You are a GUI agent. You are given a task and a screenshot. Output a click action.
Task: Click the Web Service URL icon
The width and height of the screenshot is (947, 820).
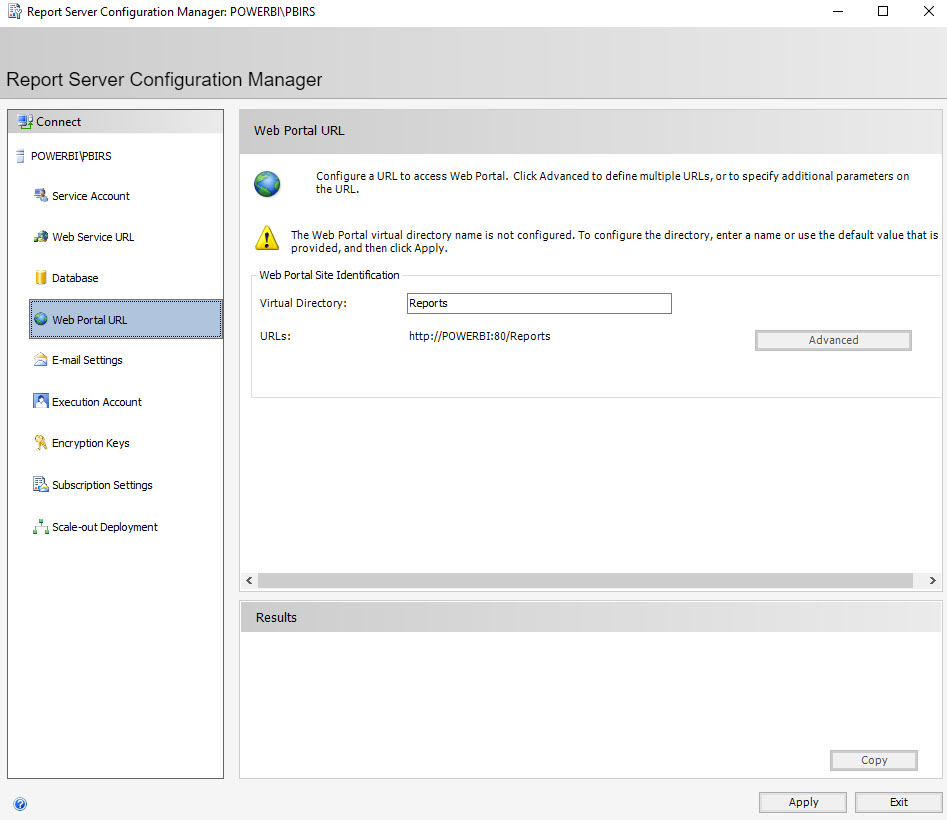40,237
